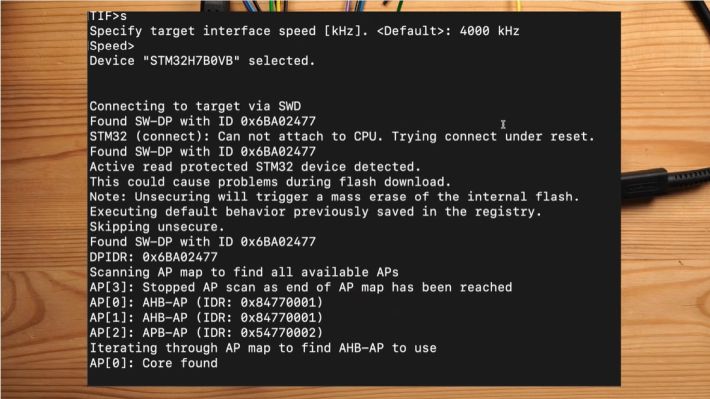The height and width of the screenshot is (399, 710).
Task: Click the "AP[1]: AHB-AP" IDR line
Action: click(206, 318)
